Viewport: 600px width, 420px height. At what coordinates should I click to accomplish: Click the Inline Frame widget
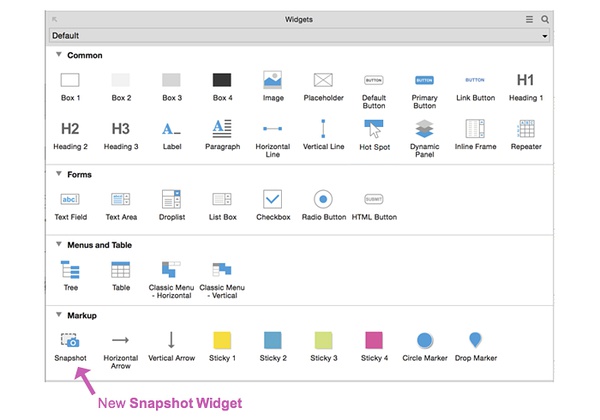475,129
